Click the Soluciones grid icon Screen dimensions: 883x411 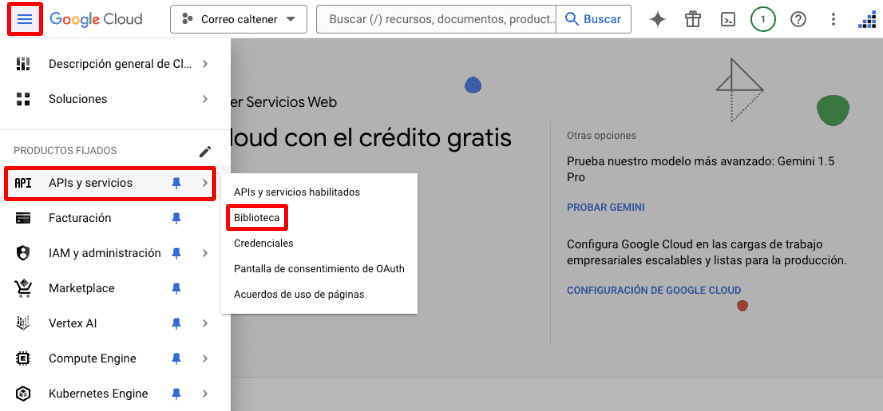[x=23, y=99]
